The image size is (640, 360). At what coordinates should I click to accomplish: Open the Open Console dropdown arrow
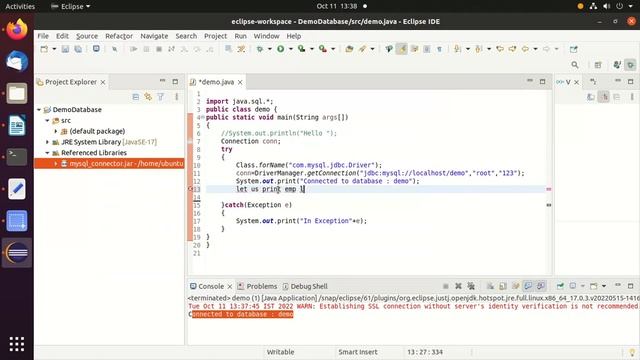[x=604, y=286]
